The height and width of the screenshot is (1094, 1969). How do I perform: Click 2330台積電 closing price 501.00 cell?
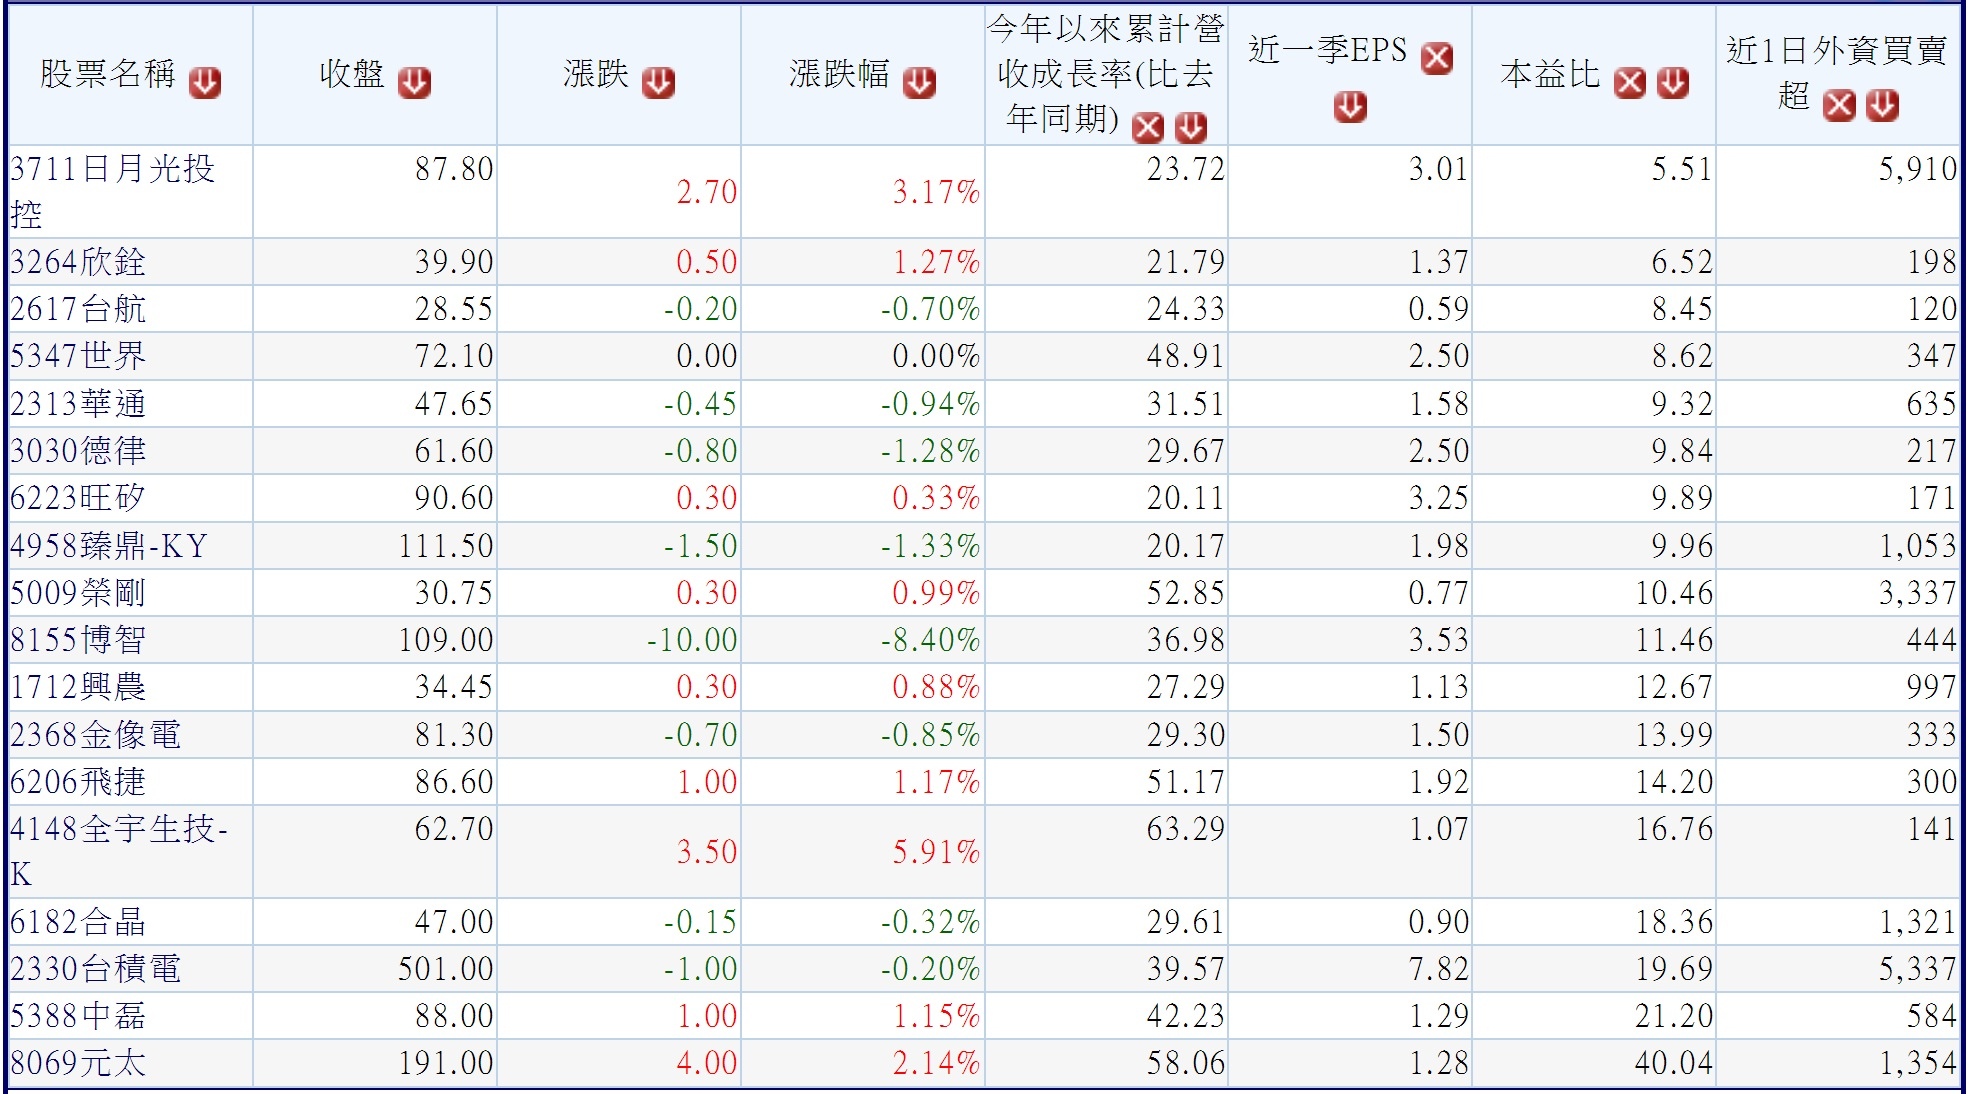[445, 968]
